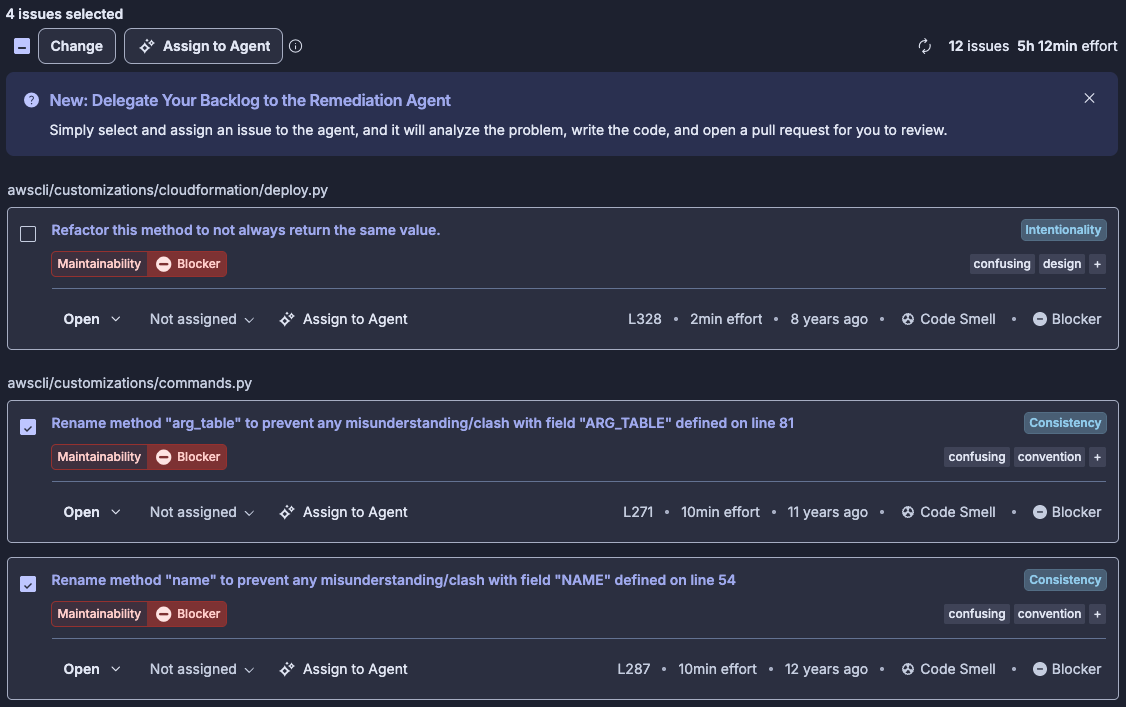
Task: Click the Code Smell icon on L328 issue
Action: [x=908, y=319]
